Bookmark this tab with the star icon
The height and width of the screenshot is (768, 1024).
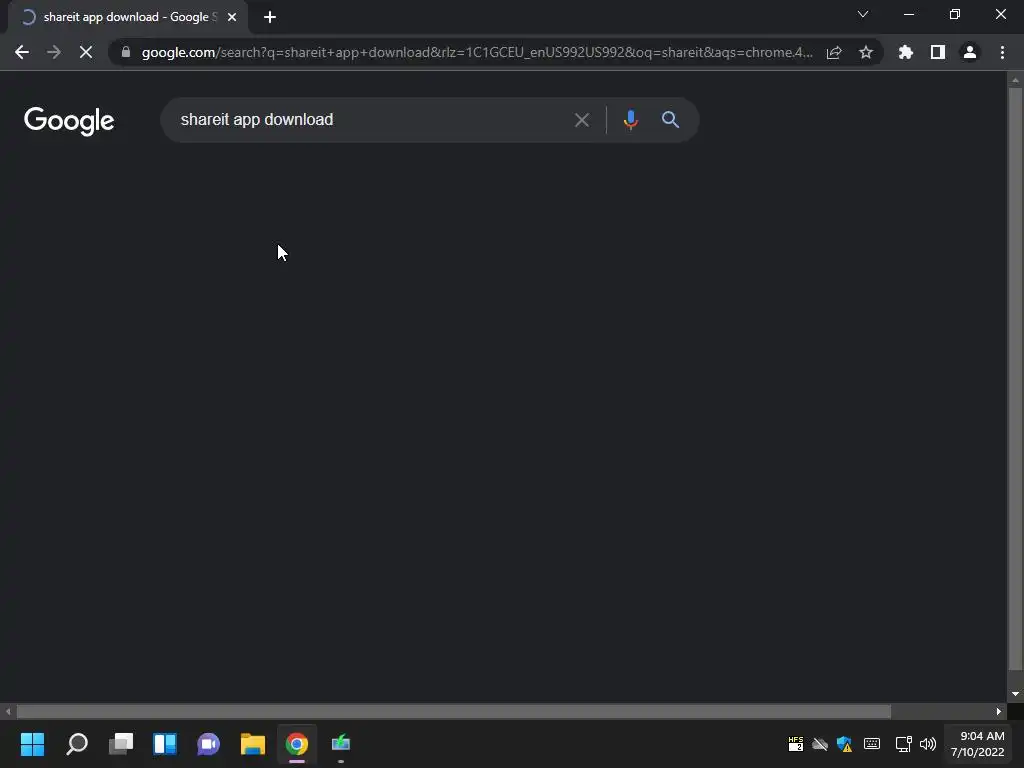pyautogui.click(x=866, y=52)
